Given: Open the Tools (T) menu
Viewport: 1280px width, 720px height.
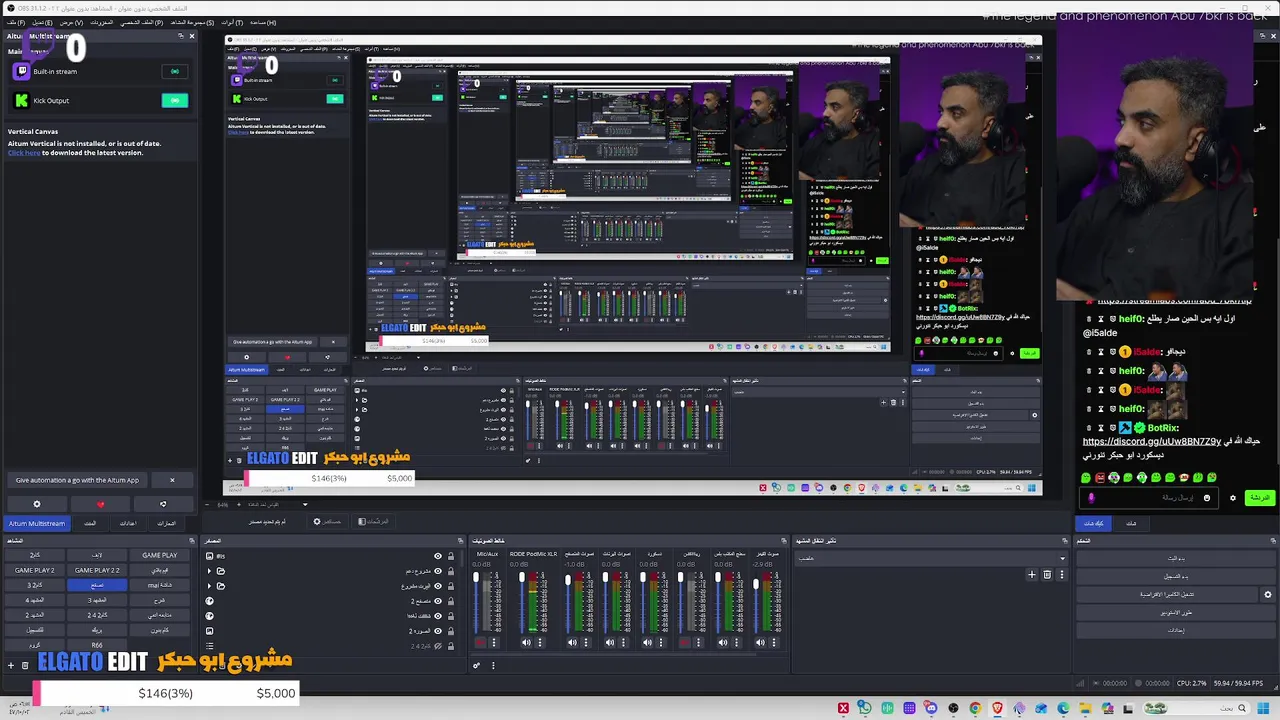Looking at the screenshot, I should (232, 22).
